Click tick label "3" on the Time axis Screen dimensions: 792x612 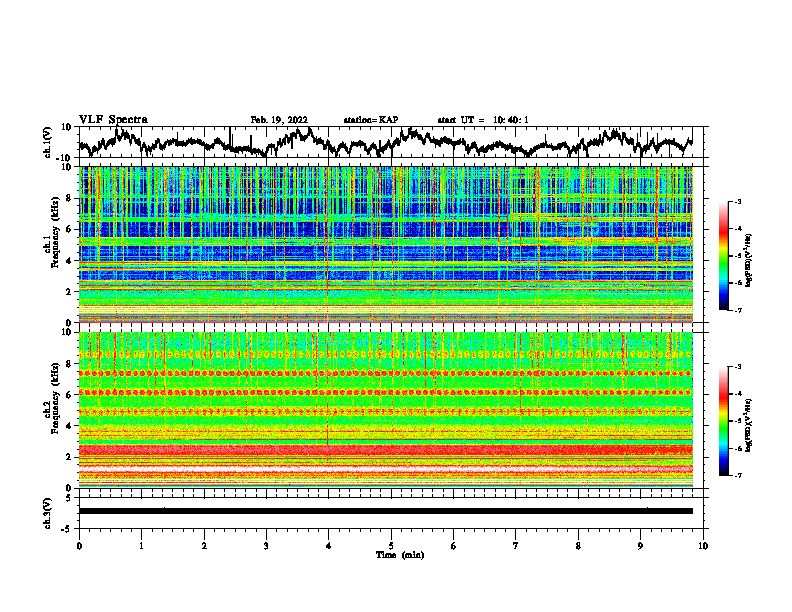point(266,546)
